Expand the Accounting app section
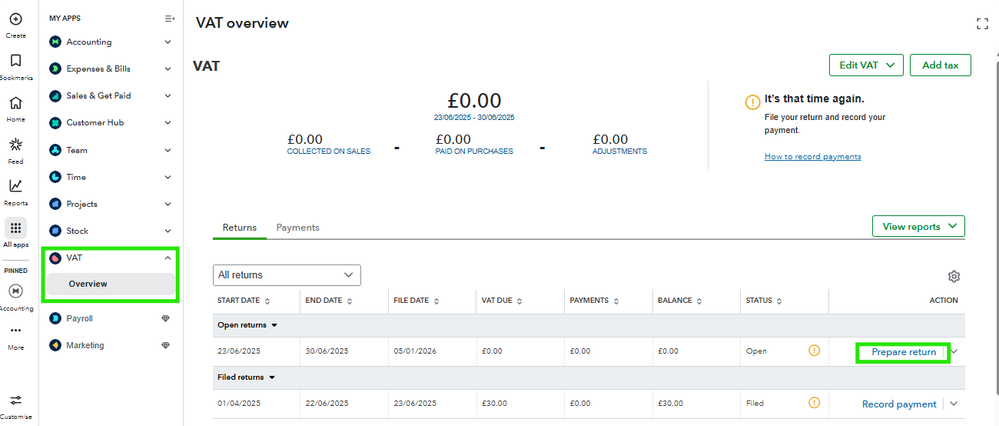The height and width of the screenshot is (426, 999). (x=168, y=42)
